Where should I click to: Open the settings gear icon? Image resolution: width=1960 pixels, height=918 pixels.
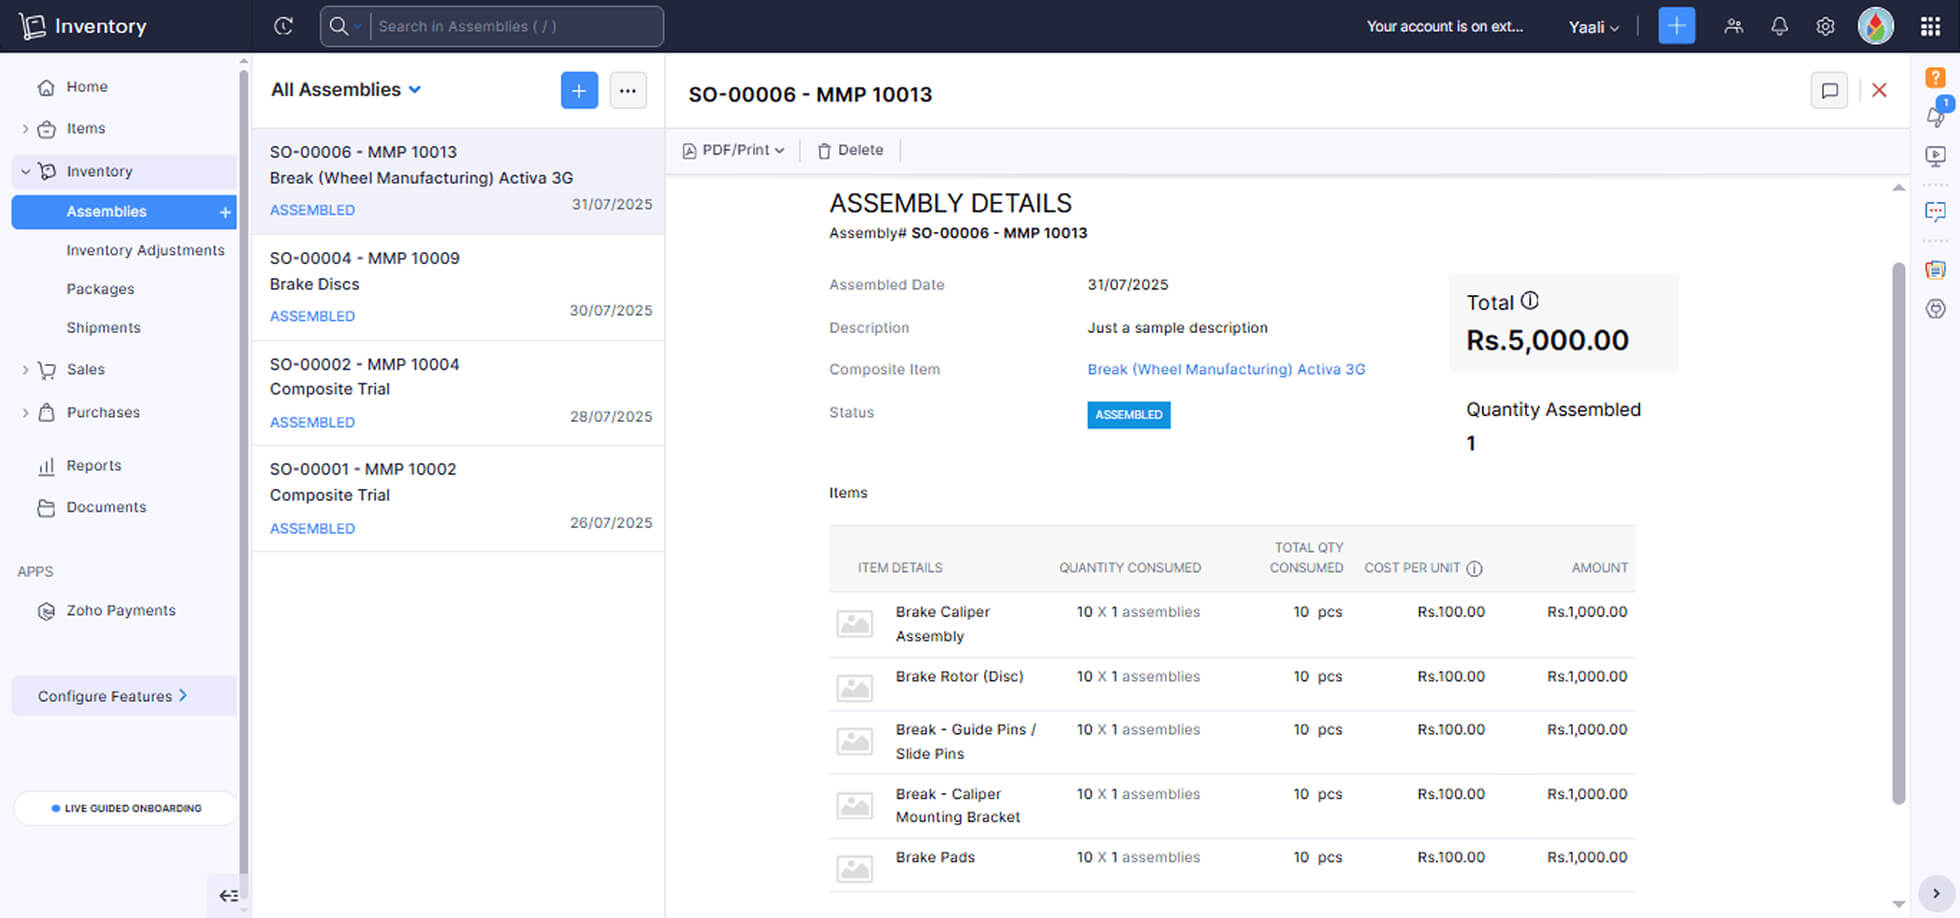[1825, 27]
